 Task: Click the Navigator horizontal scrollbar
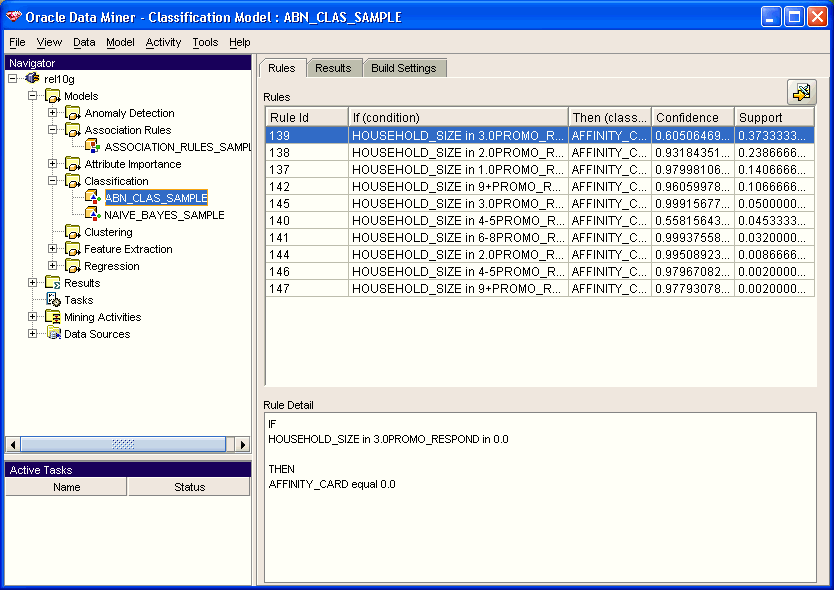123,444
